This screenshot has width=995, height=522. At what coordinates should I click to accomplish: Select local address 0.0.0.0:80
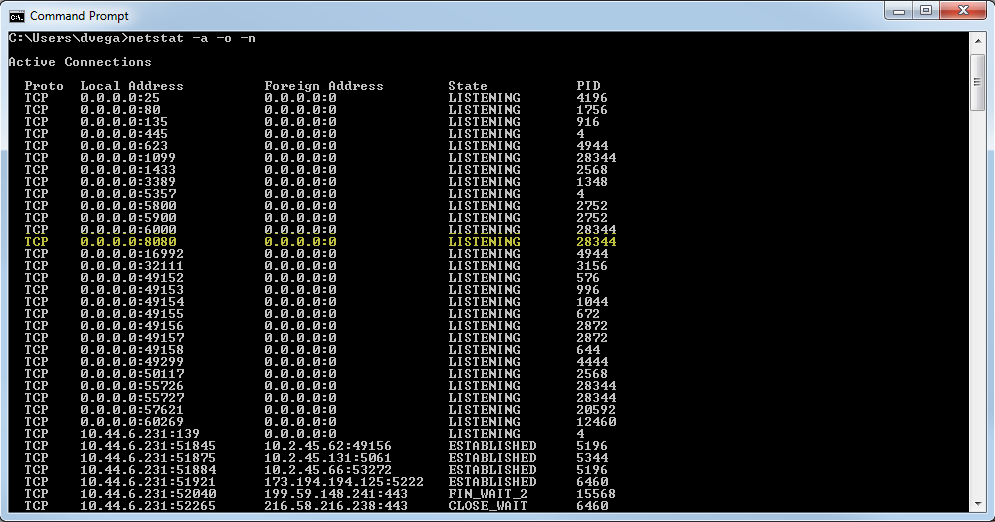[120, 110]
